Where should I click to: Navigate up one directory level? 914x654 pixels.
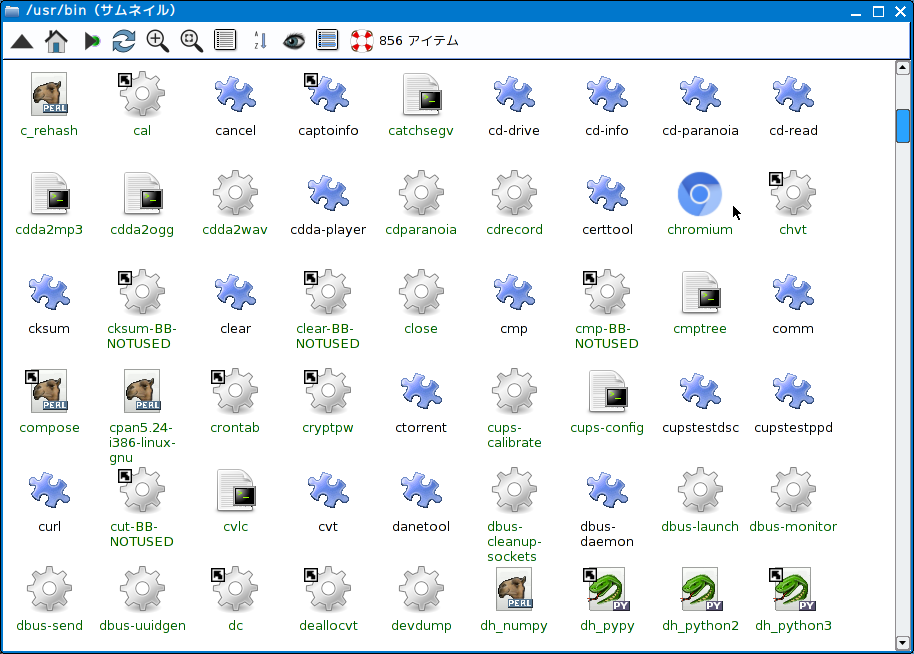coord(21,40)
